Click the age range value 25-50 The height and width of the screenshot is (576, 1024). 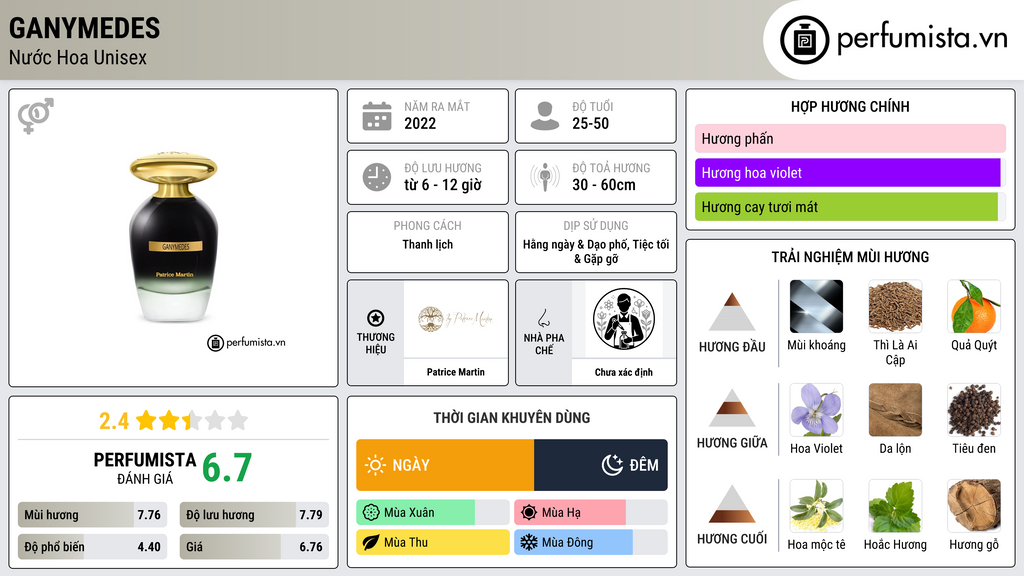[x=590, y=123]
